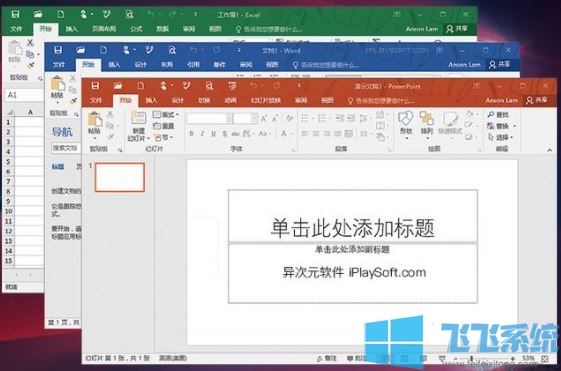
Task: Click the Align Left icon in PowerPoint paragraph group
Action: click(x=305, y=134)
